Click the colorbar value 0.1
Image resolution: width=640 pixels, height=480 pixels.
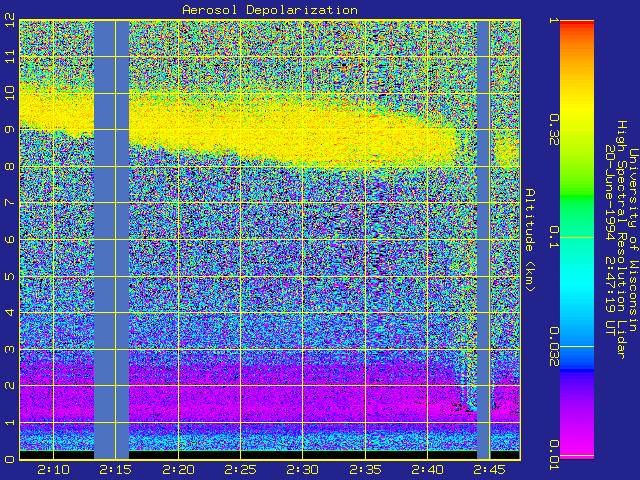[x=553, y=237]
